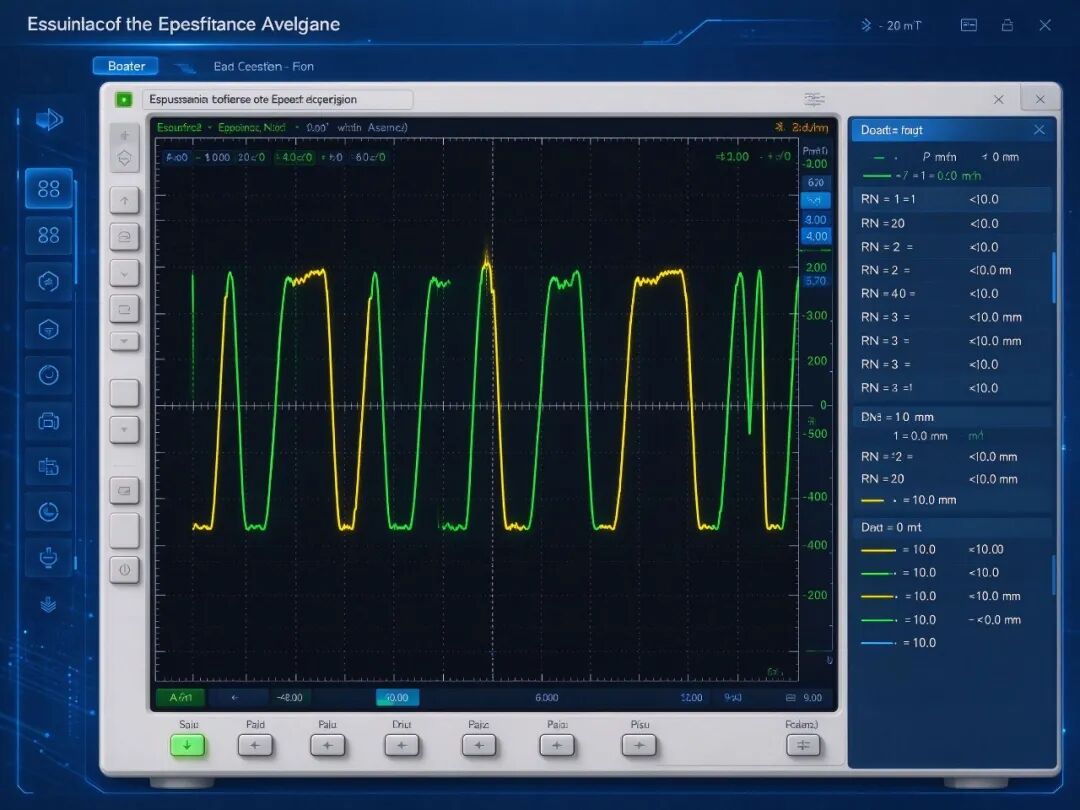Click the power icon in vertical toolbar
Viewport: 1080px width, 810px height.
pyautogui.click(x=125, y=570)
